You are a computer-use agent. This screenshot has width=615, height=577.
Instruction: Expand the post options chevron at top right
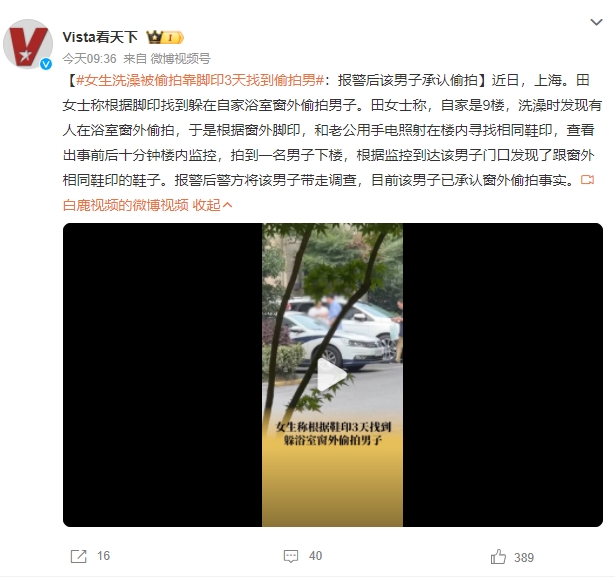pyautogui.click(x=596, y=22)
